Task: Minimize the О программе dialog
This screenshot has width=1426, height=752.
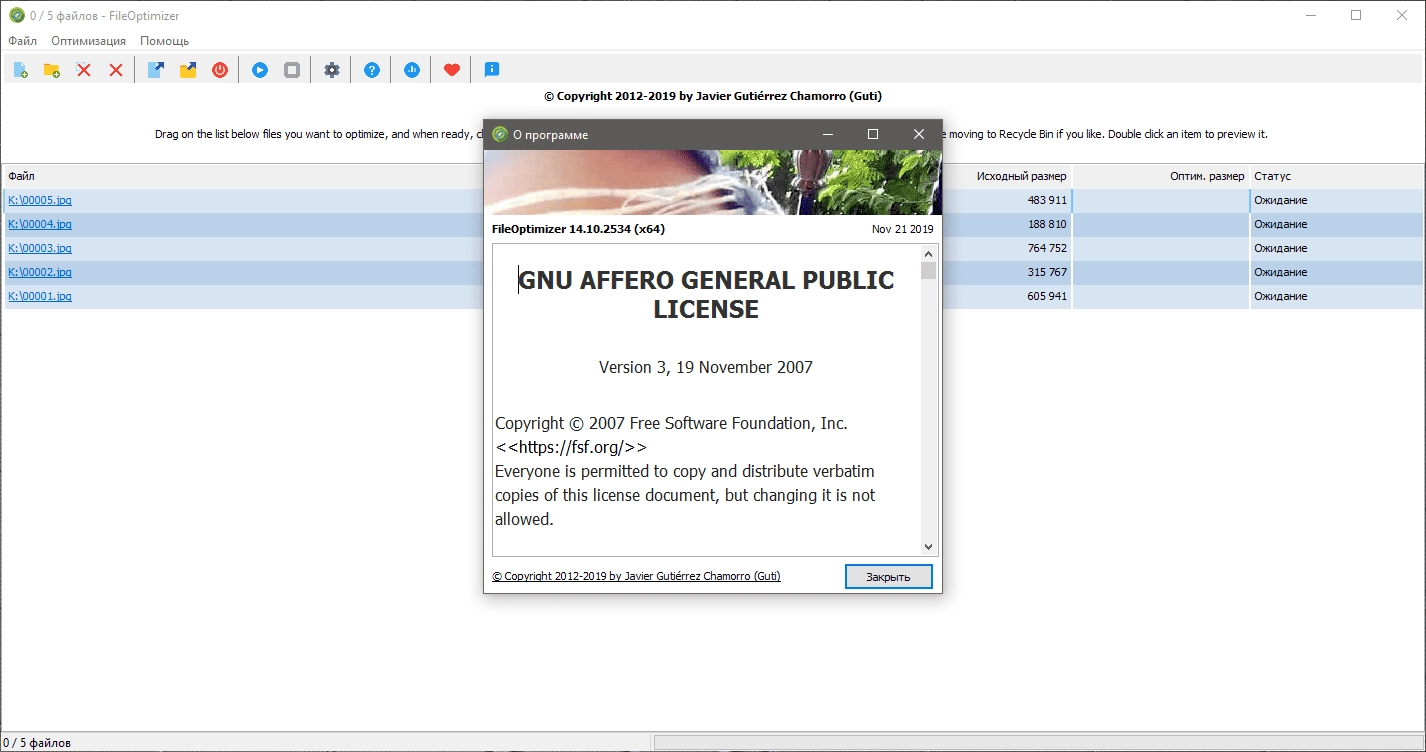Action: [x=827, y=134]
